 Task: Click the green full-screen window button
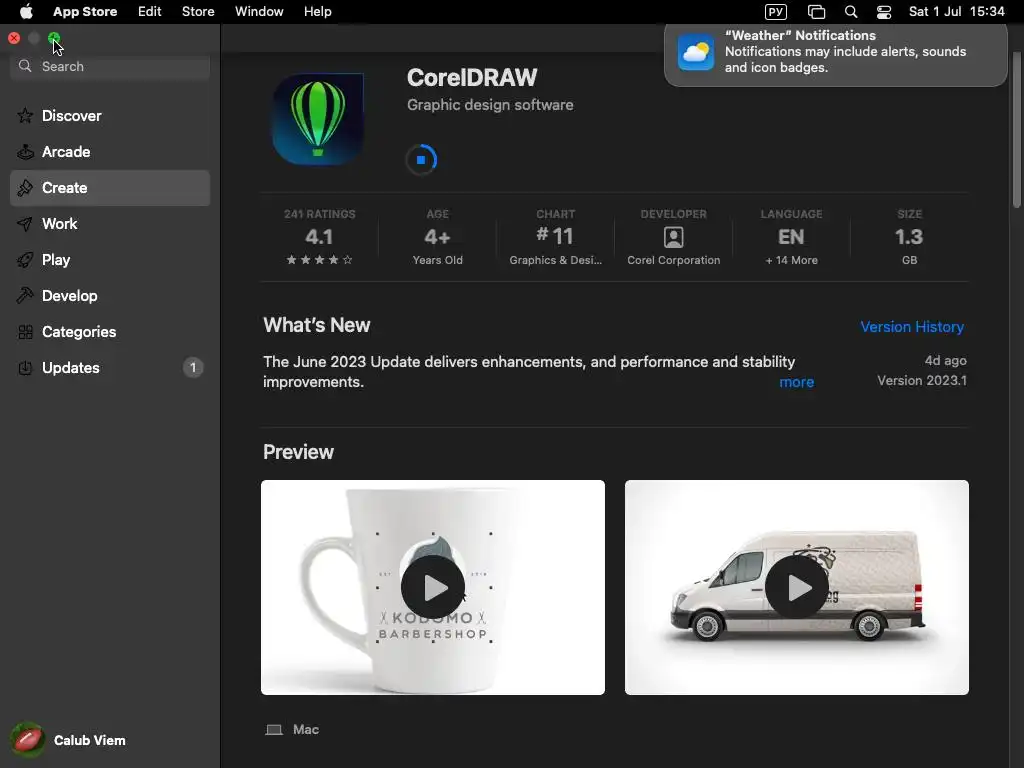click(54, 38)
